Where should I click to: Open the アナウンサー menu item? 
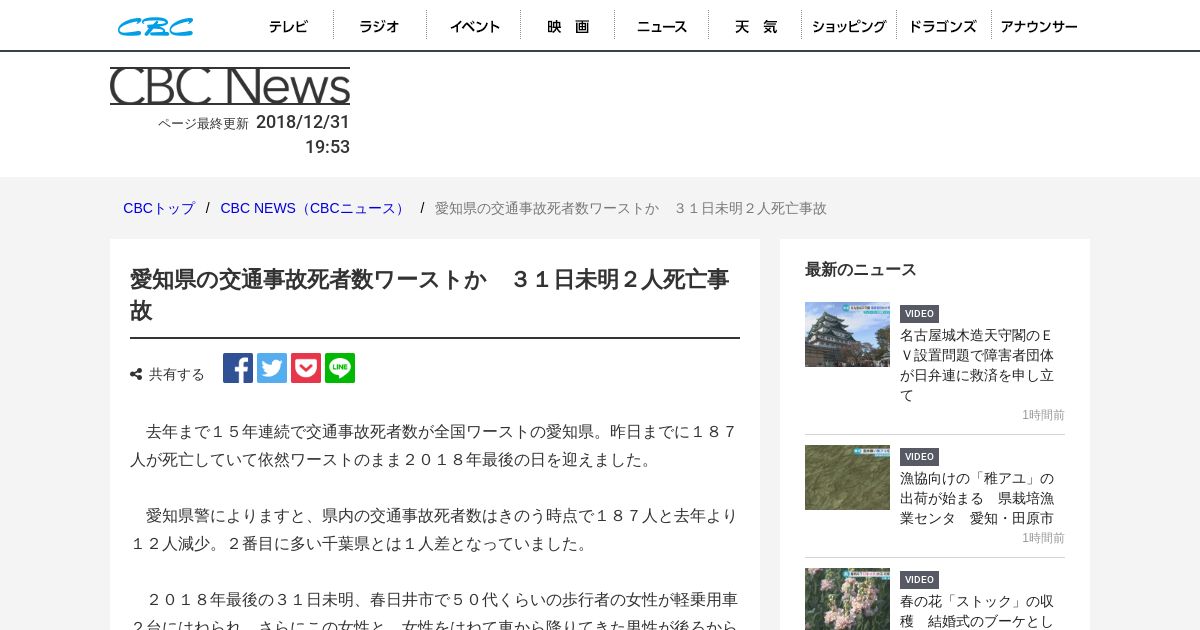1039,26
